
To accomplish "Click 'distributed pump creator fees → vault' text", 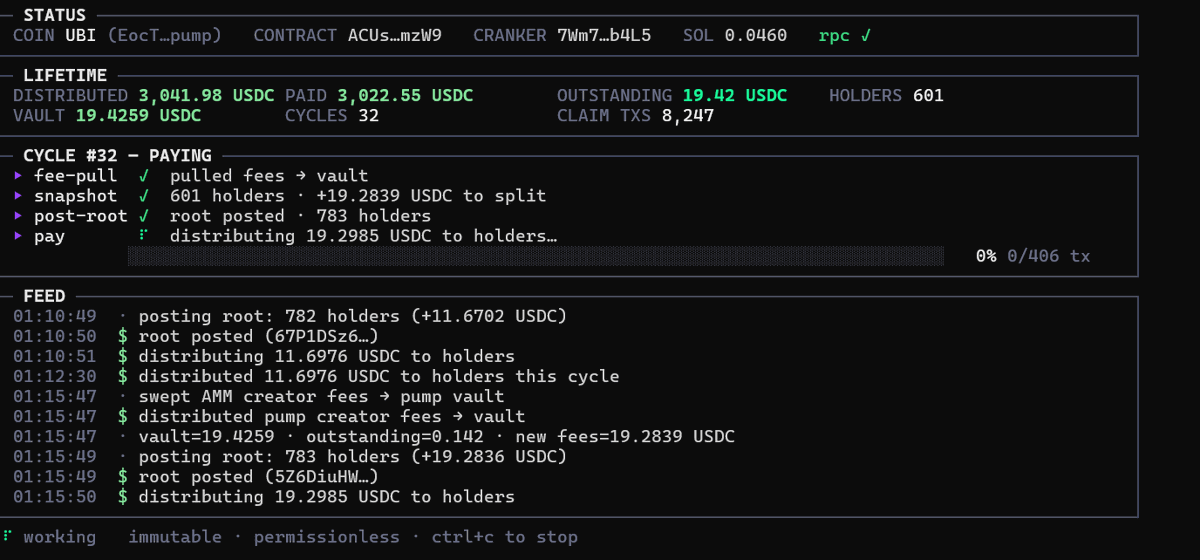I will (x=332, y=416).
